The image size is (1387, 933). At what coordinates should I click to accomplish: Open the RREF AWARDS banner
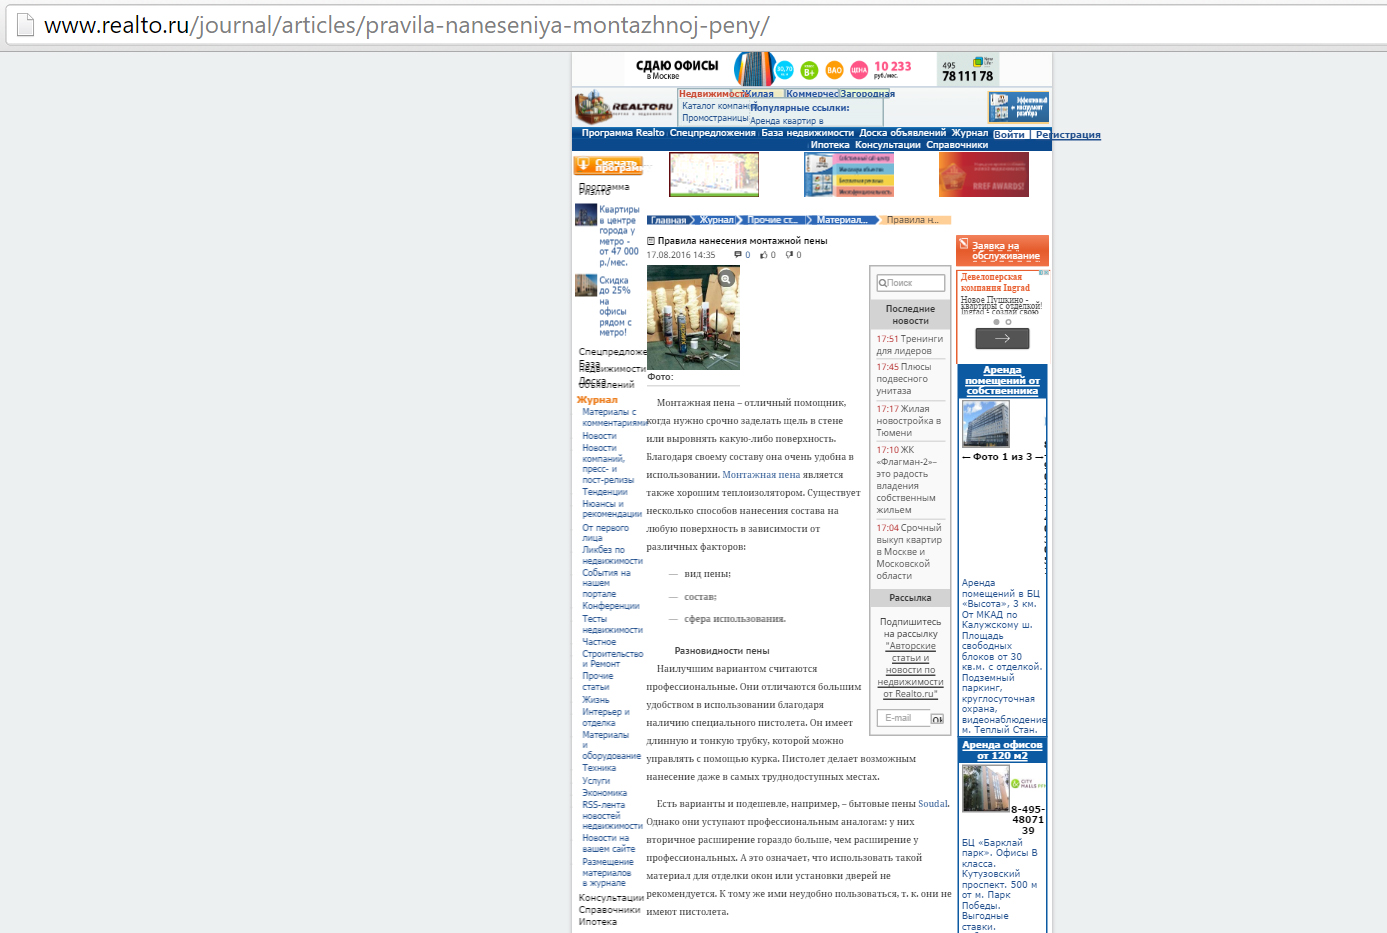click(x=984, y=174)
